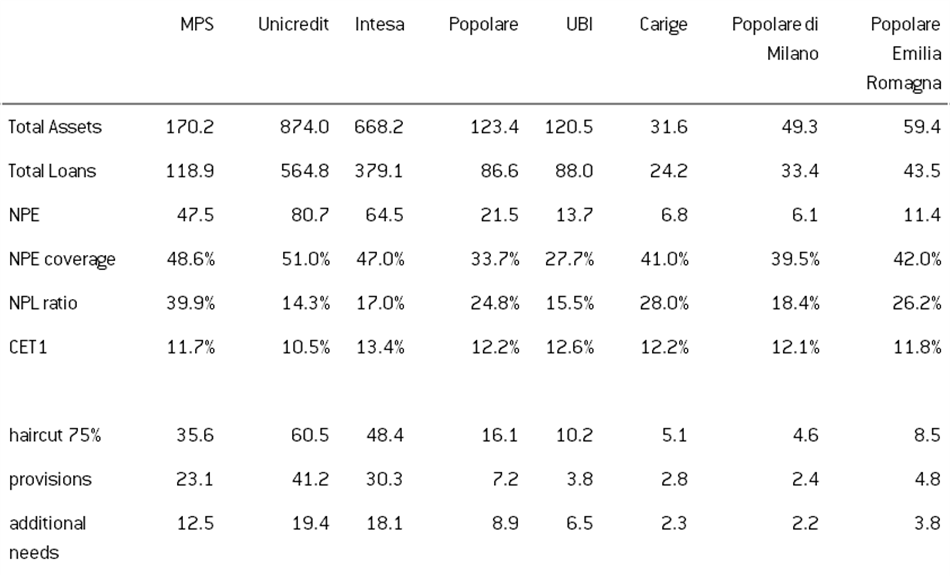950x576 pixels.
Task: Click the Carige column header
Action: tap(663, 25)
